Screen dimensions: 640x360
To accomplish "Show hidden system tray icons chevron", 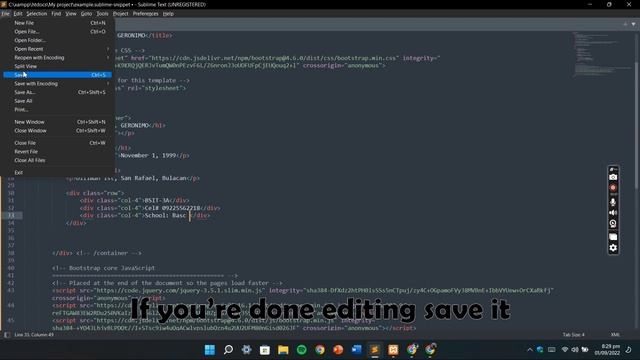I will [x=530, y=350].
